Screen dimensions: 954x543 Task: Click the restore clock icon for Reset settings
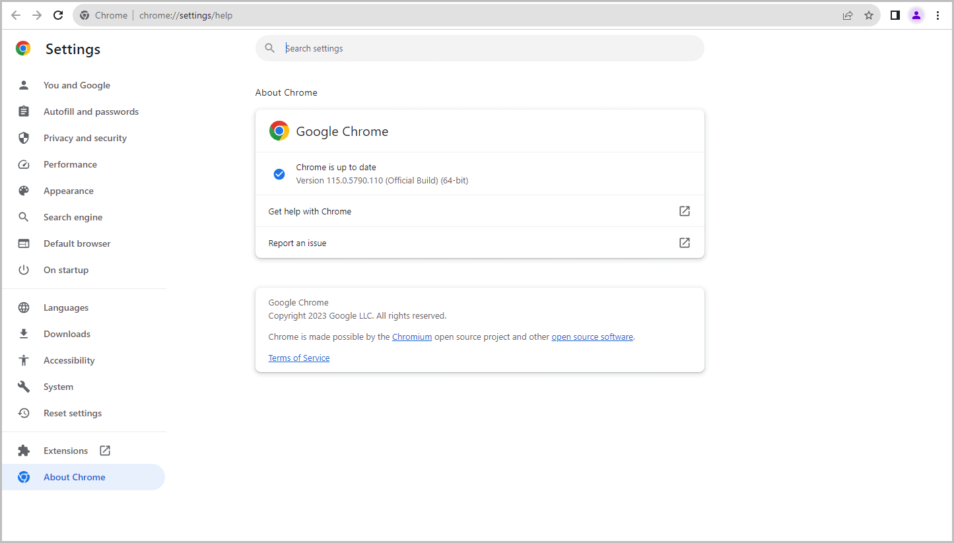click(24, 413)
